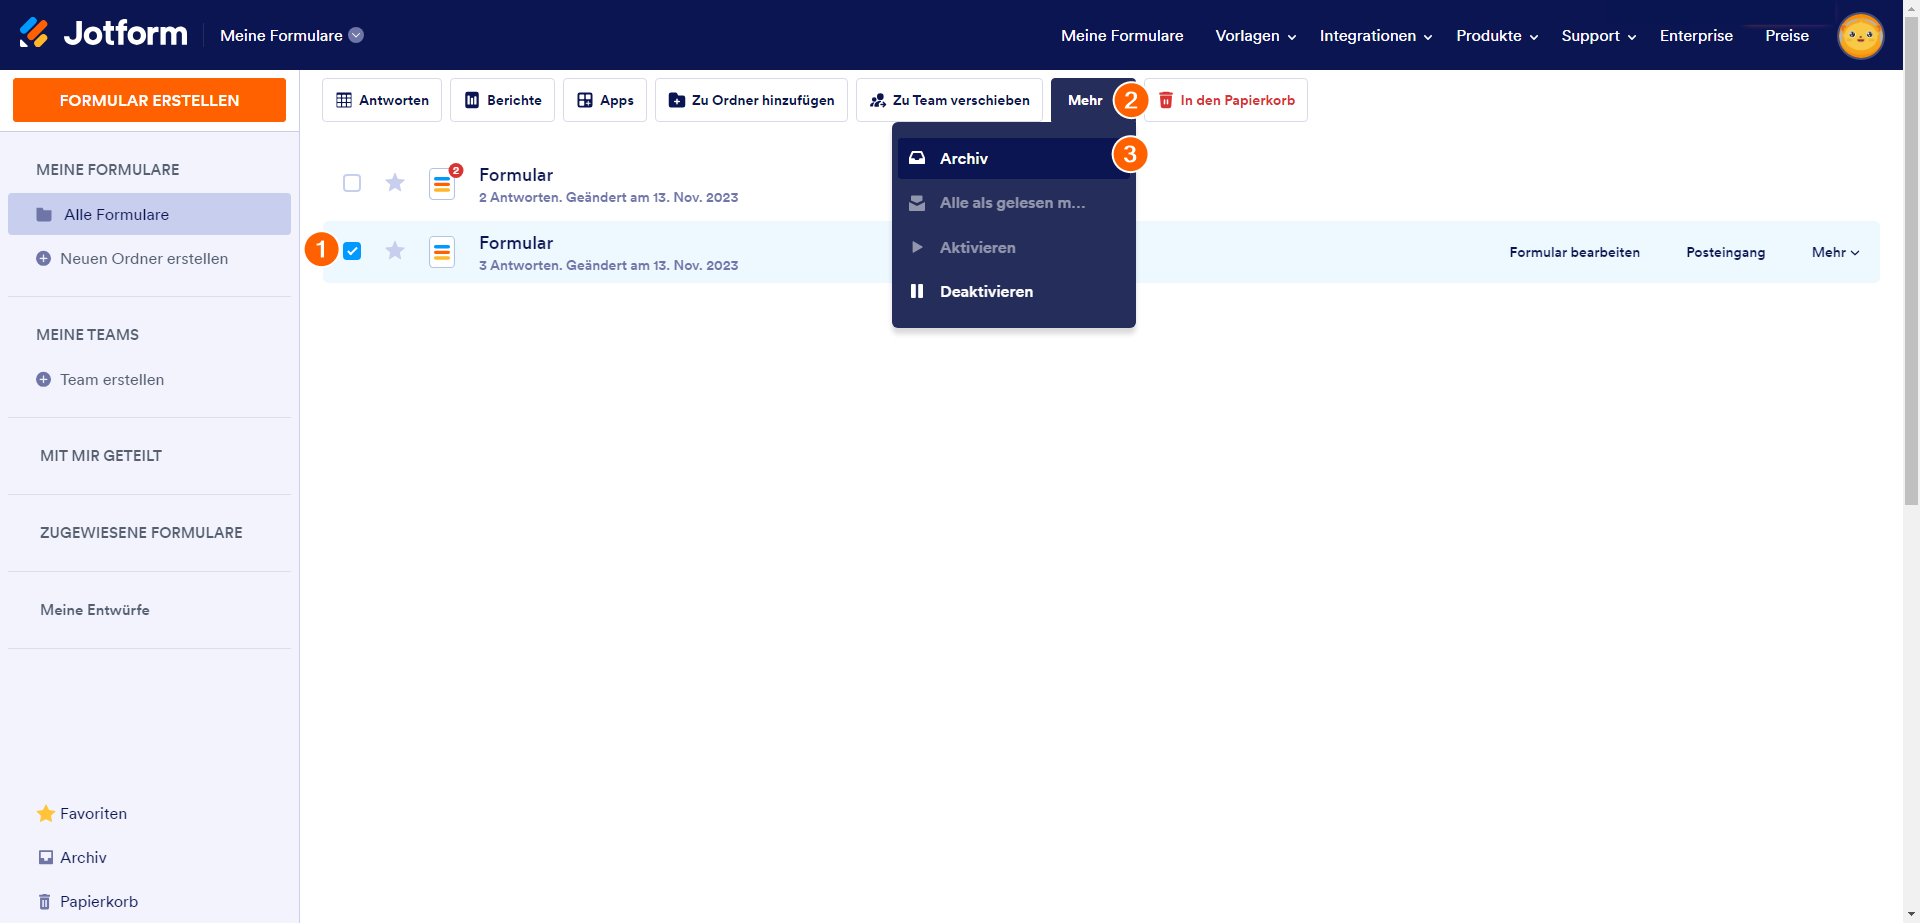The height and width of the screenshot is (923, 1920).
Task: Open the Formular title with 2 Antworten
Action: (516, 175)
